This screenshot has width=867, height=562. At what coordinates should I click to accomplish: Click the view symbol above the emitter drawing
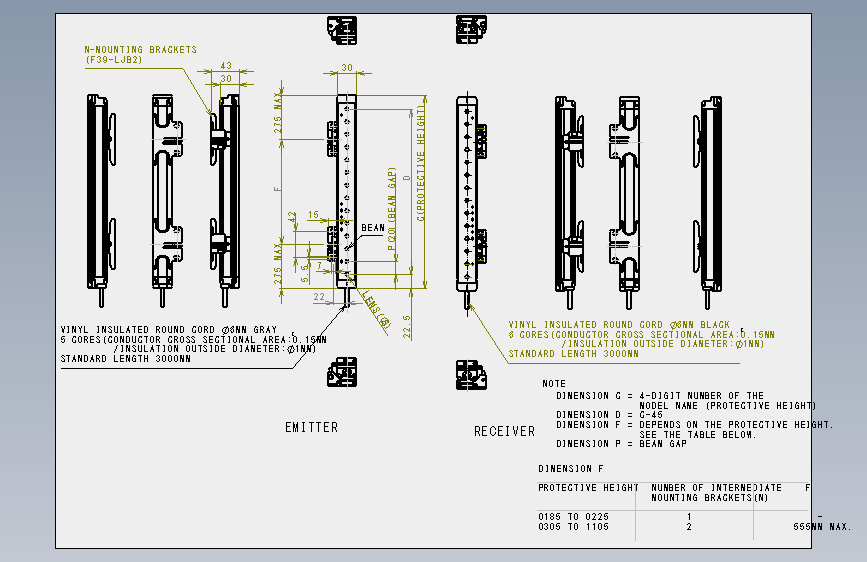pos(342,30)
